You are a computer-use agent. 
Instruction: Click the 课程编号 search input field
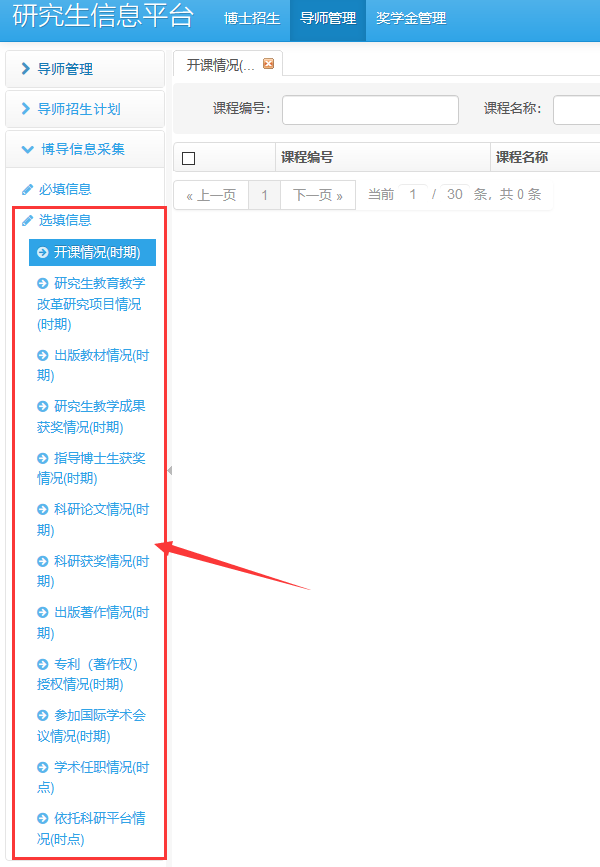[370, 109]
